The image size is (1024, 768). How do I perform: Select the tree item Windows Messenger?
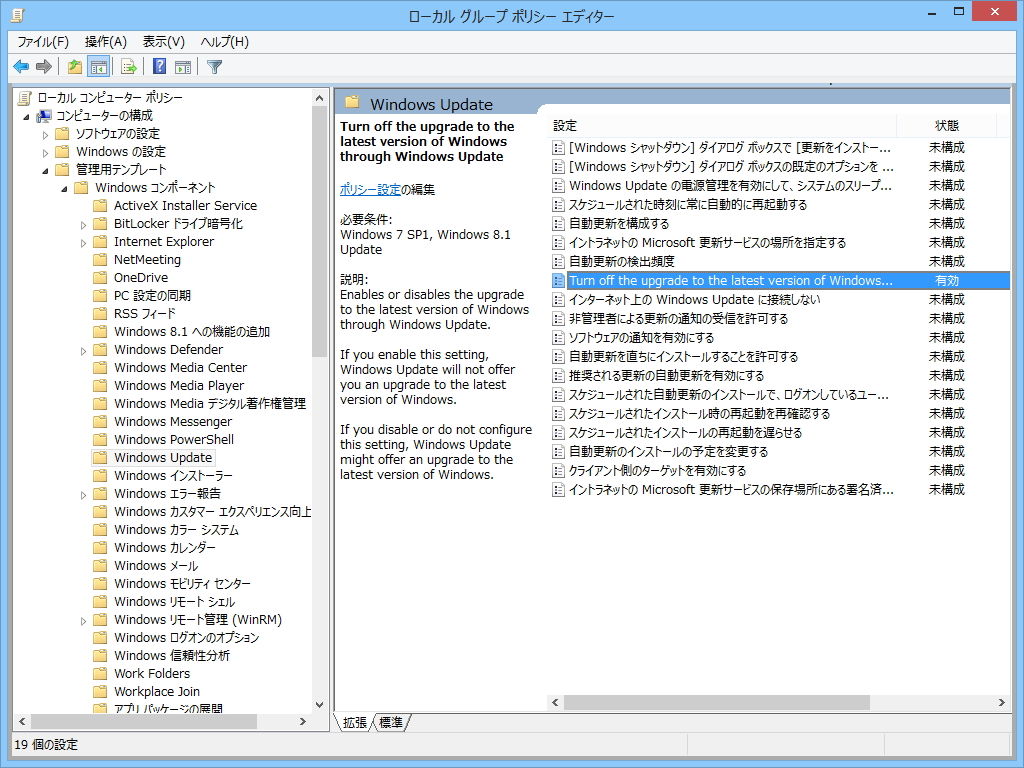click(173, 422)
